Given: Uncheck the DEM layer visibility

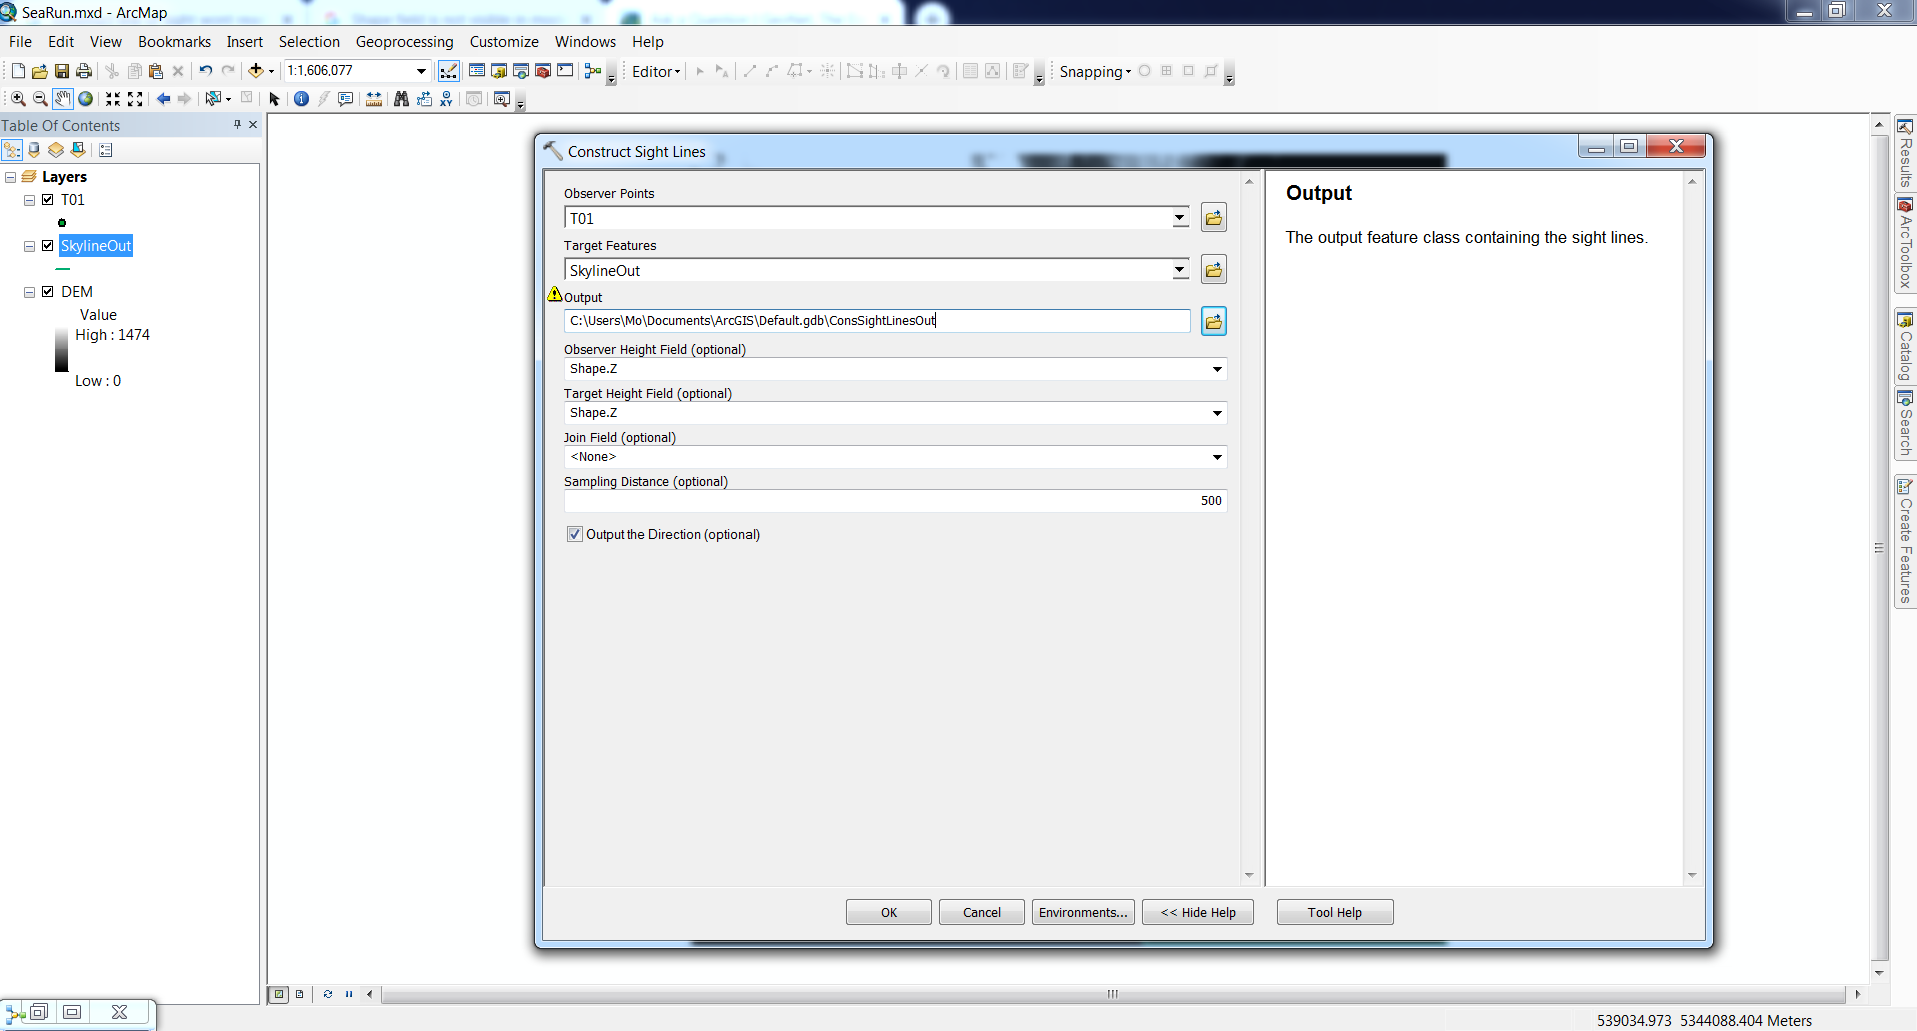Looking at the screenshot, I should (47, 292).
